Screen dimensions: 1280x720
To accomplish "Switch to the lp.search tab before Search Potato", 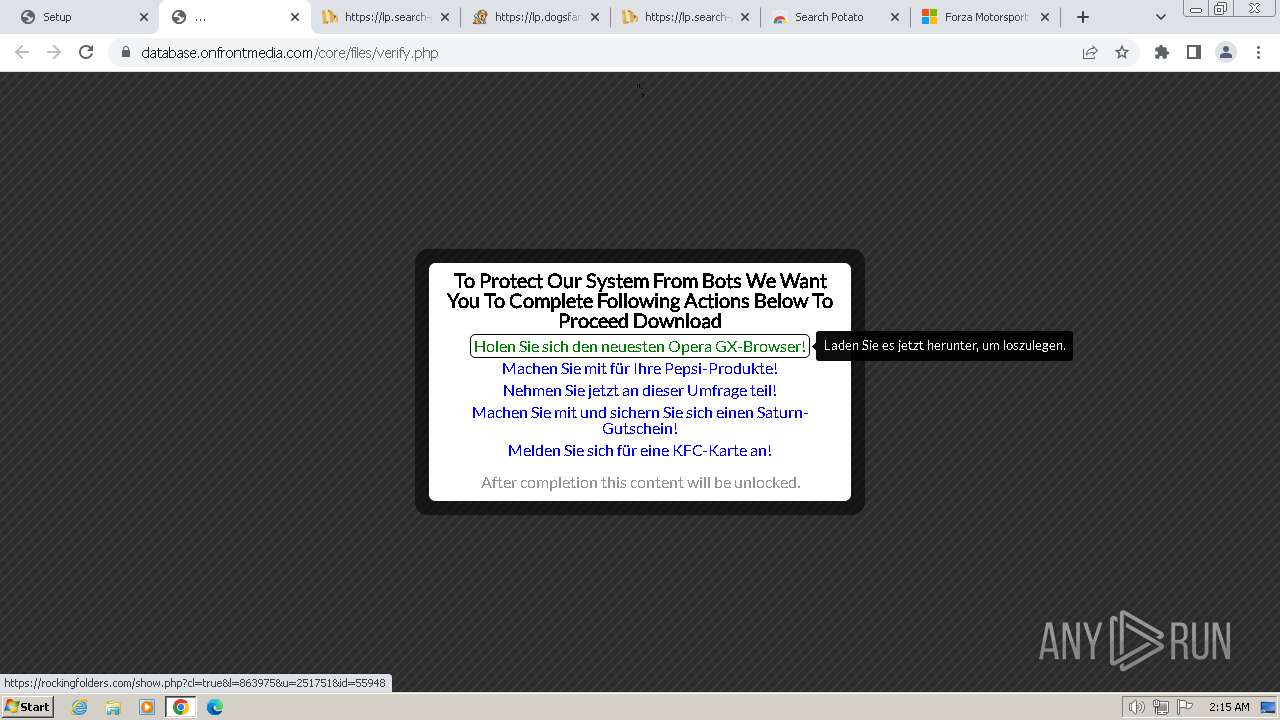I will pos(686,17).
